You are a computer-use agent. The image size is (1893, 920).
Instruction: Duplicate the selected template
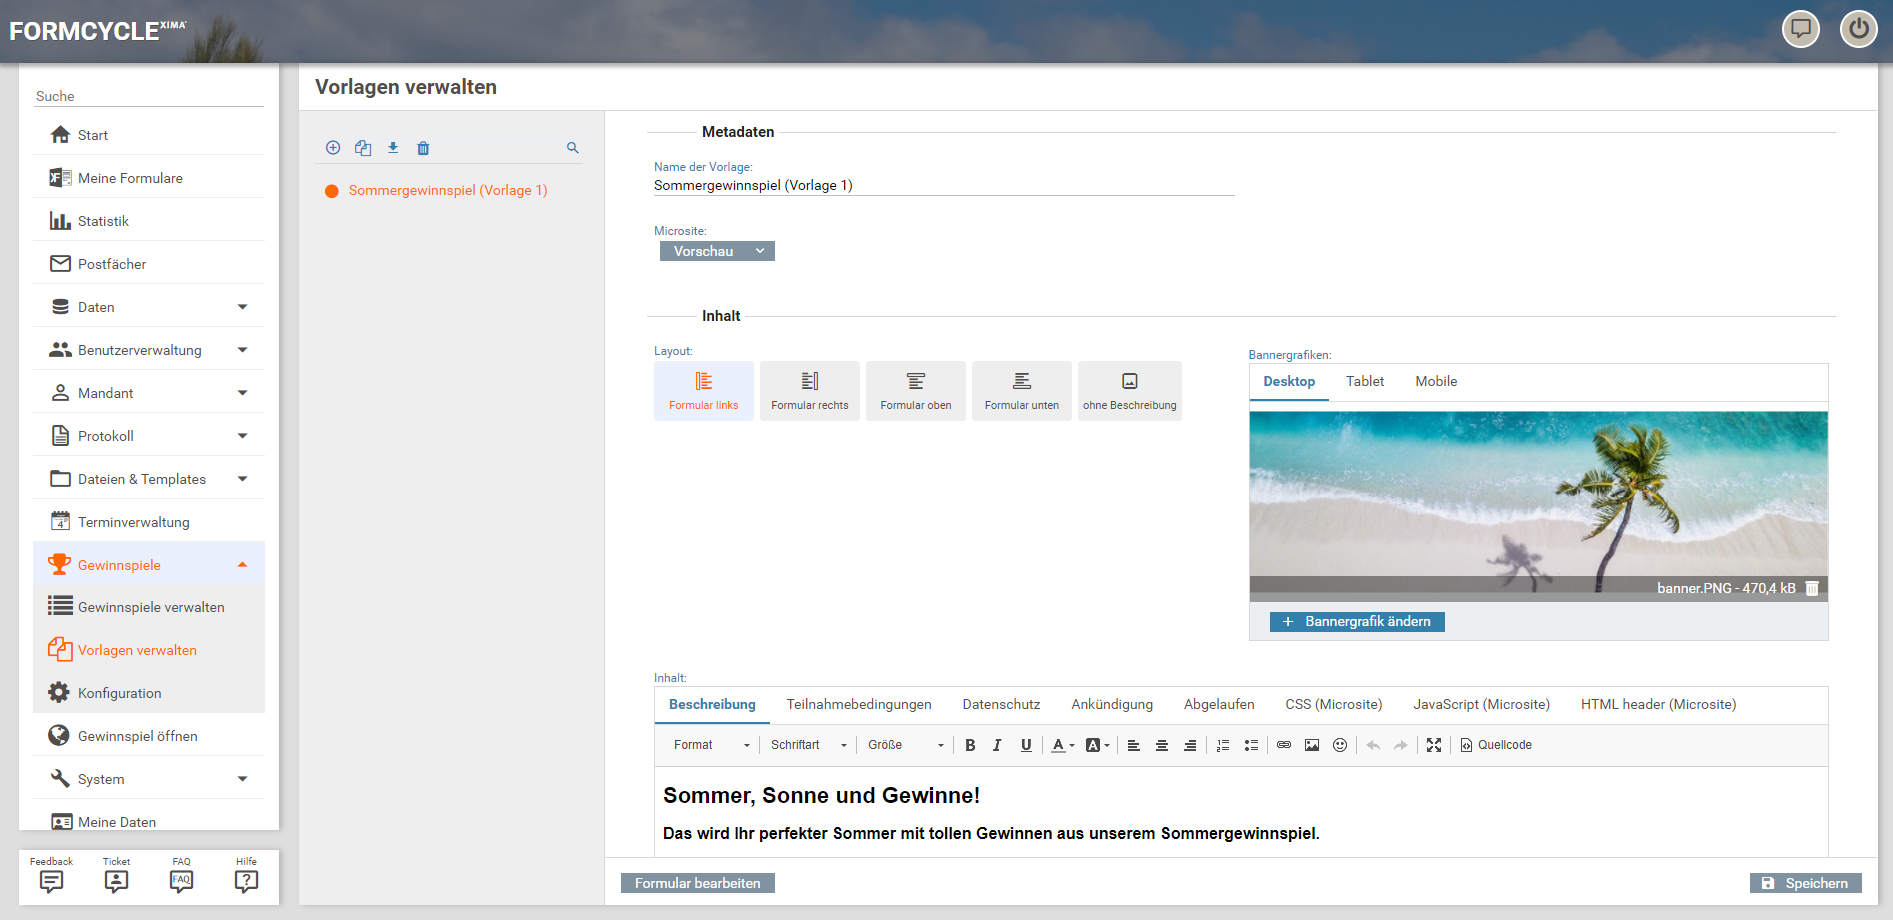[x=363, y=148]
